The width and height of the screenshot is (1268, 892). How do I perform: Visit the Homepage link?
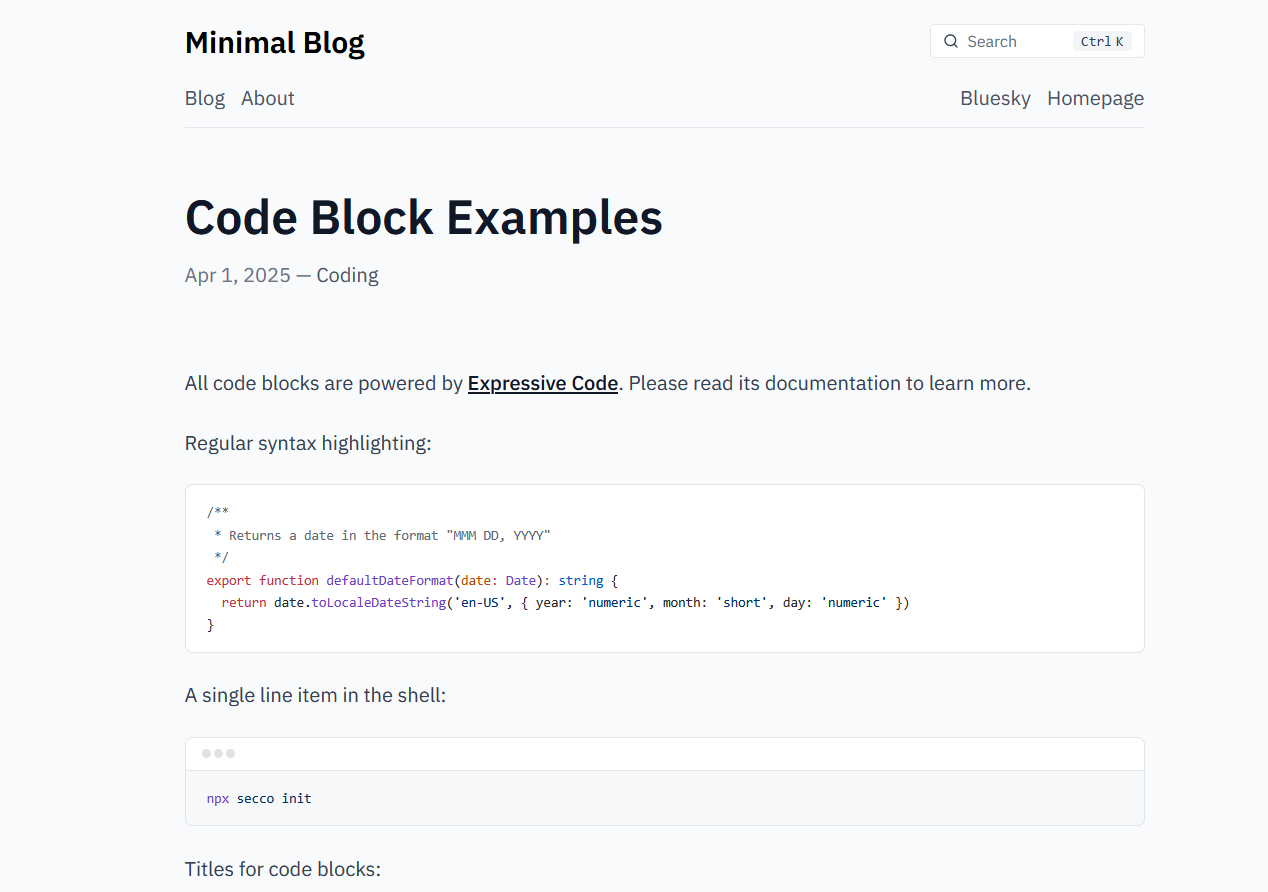1095,98
